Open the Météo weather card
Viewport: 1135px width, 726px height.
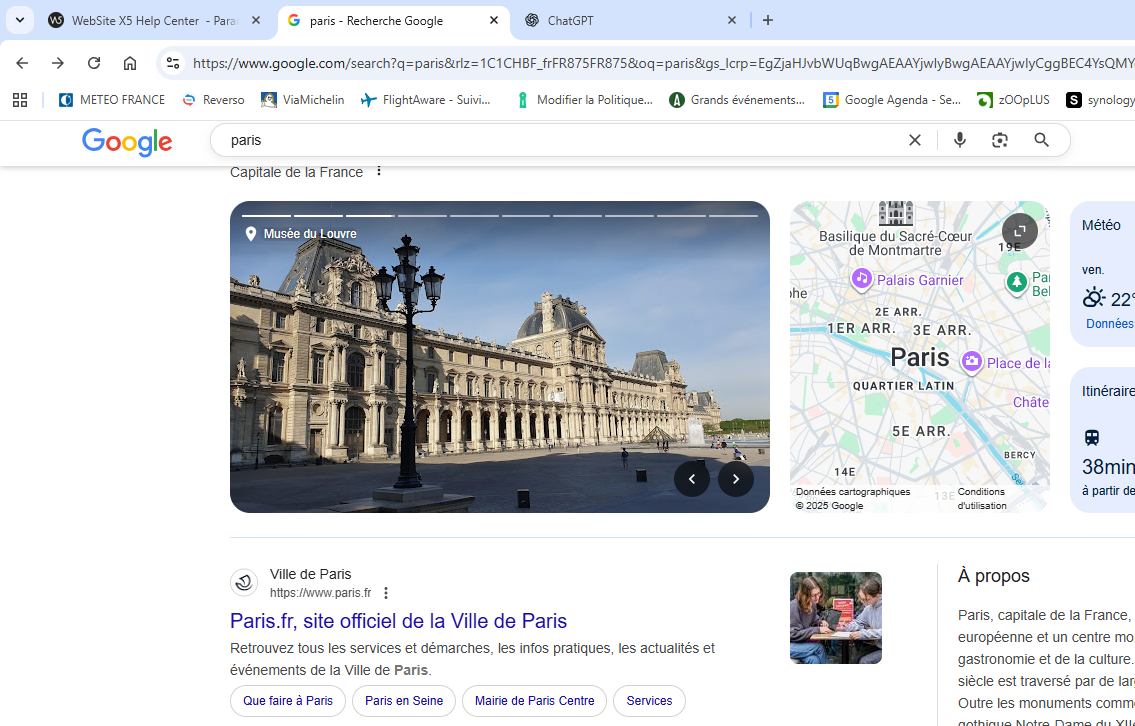pos(1102,274)
